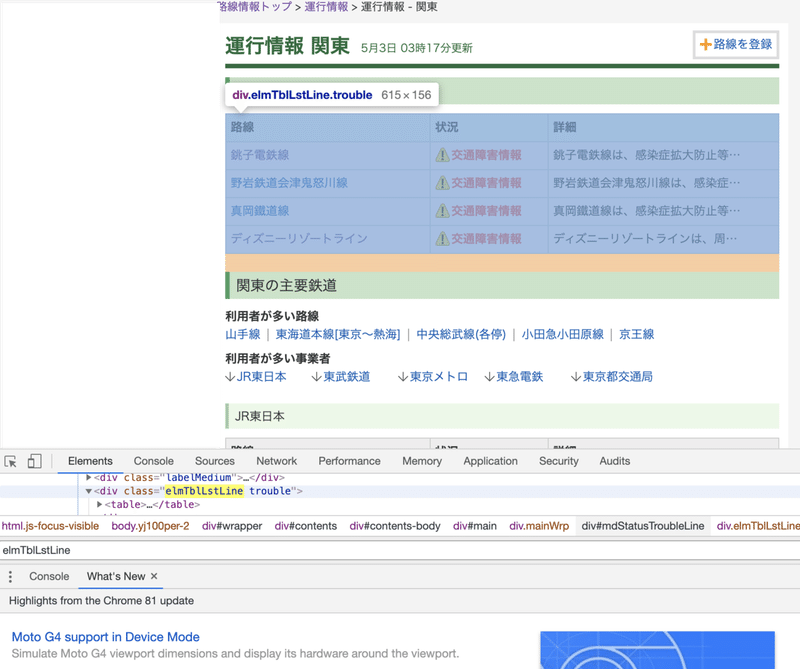The height and width of the screenshot is (669, 800).
Task: Click div.mainWrp breadcrumb
Action: pyautogui.click(x=539, y=526)
